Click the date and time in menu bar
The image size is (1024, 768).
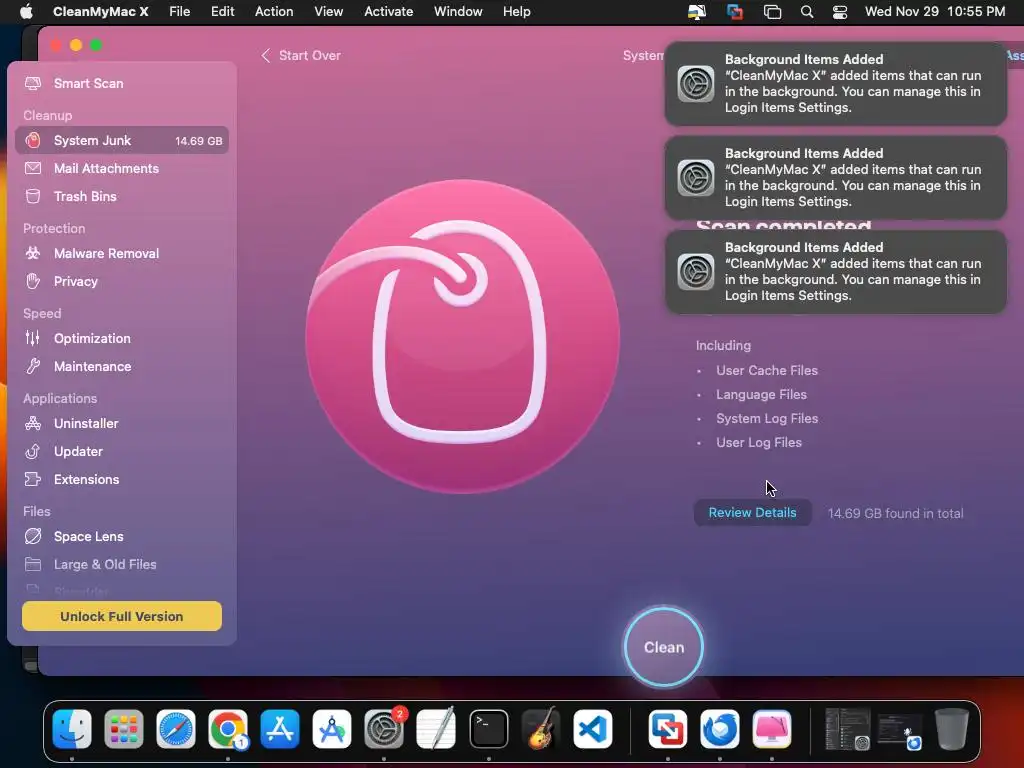tap(935, 12)
